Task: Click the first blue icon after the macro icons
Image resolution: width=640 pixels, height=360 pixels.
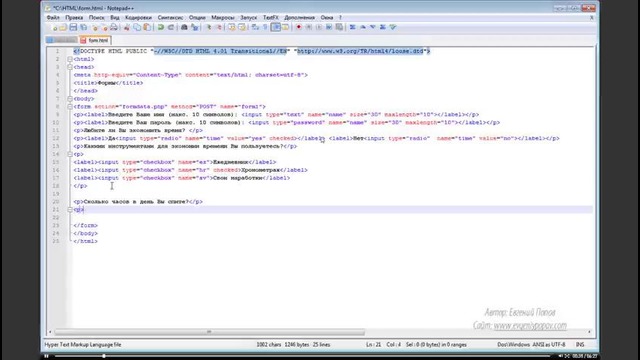Action: (x=353, y=27)
